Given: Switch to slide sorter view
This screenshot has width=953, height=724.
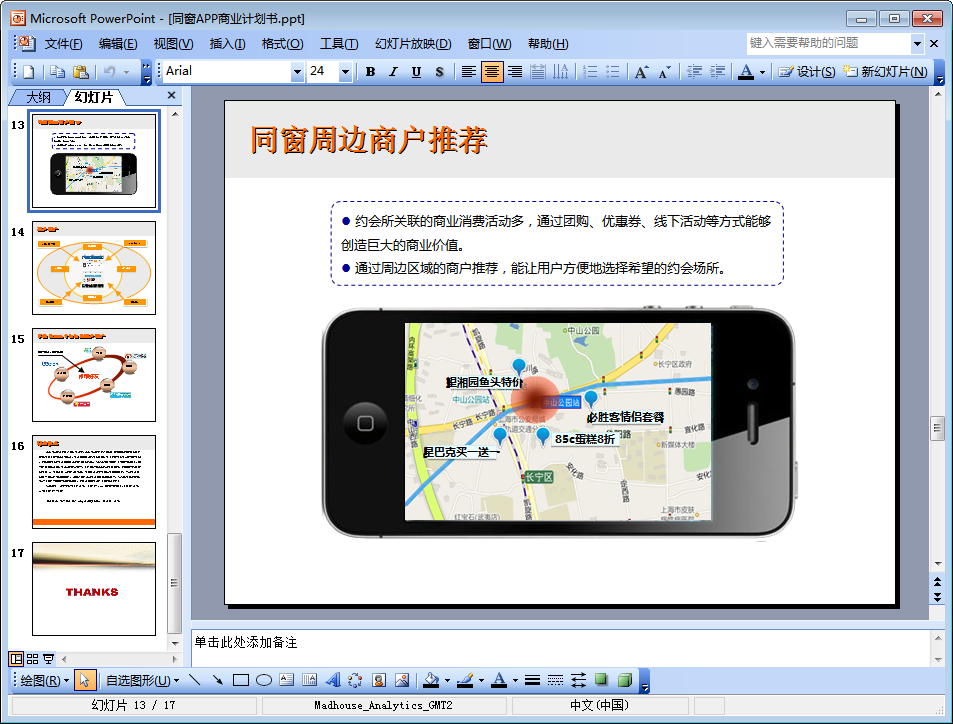Looking at the screenshot, I should tap(33, 659).
